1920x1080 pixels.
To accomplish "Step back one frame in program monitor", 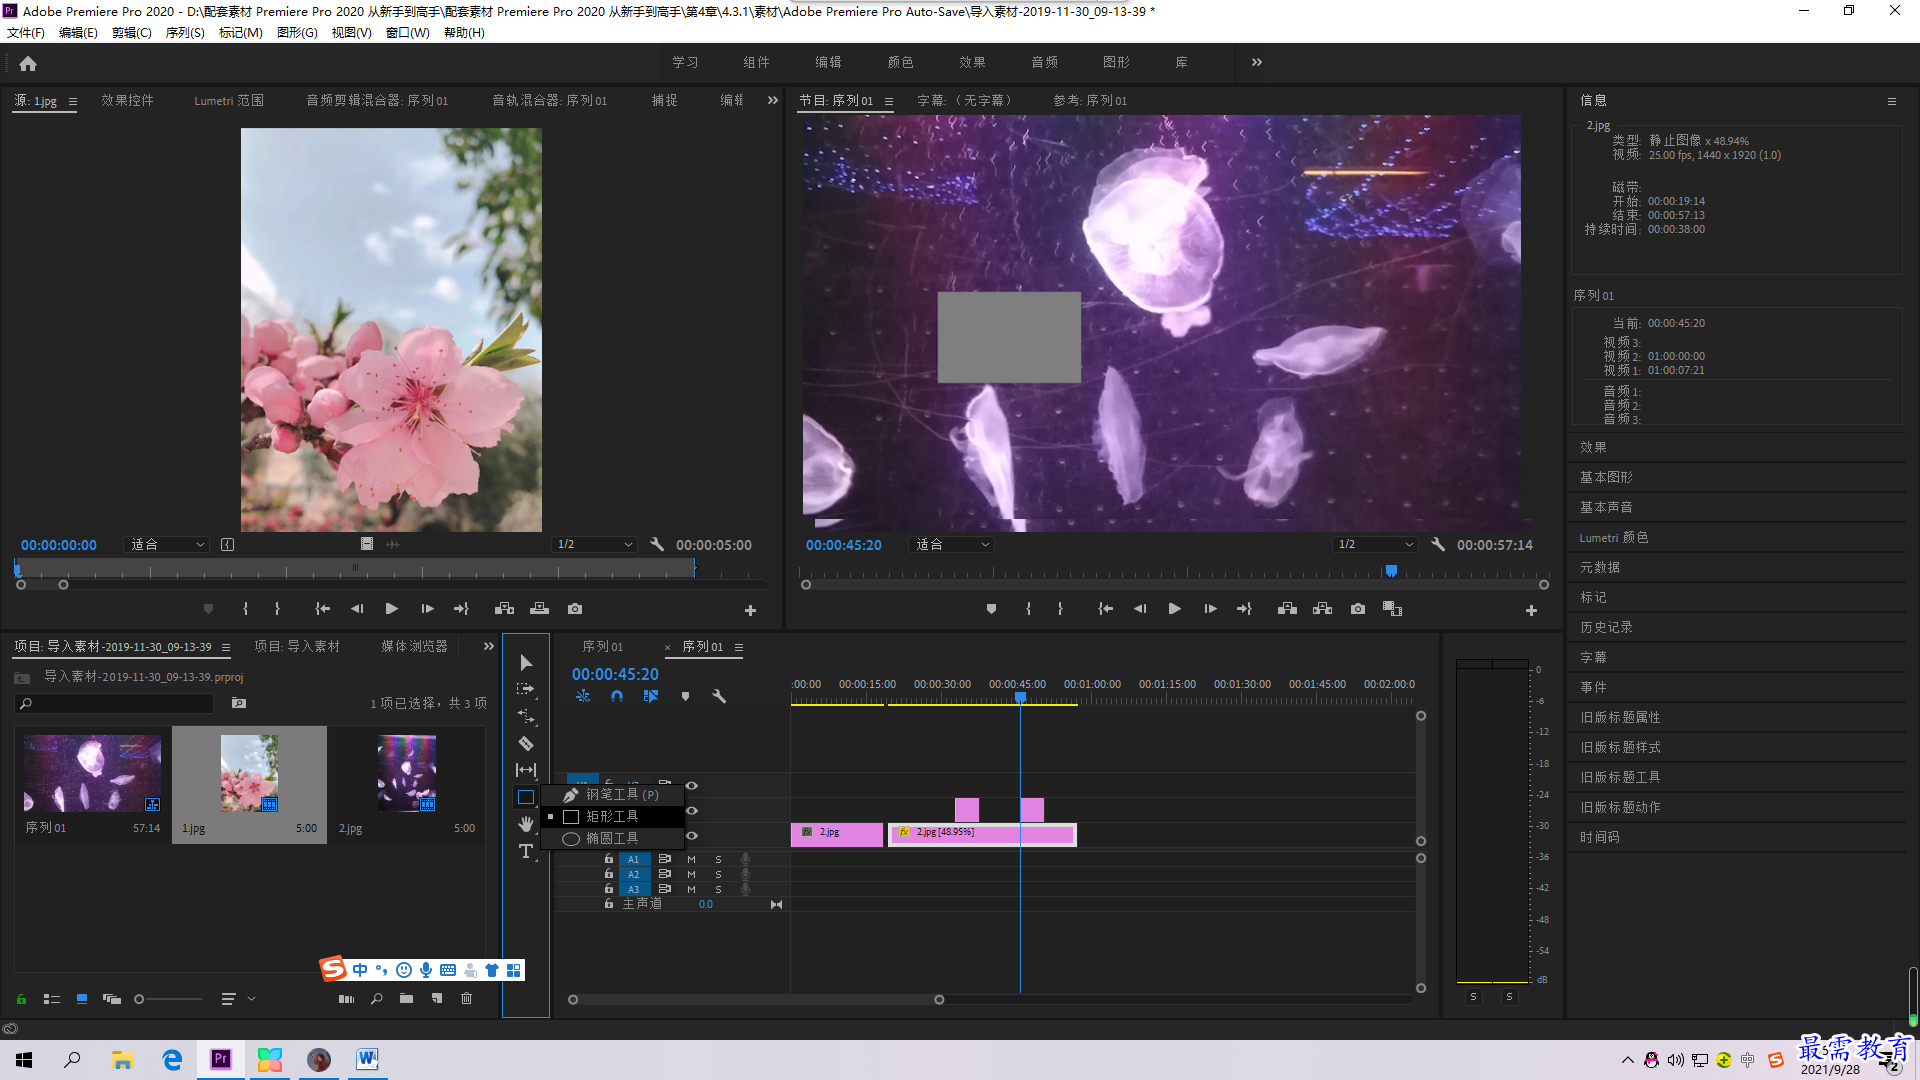I will [1140, 609].
